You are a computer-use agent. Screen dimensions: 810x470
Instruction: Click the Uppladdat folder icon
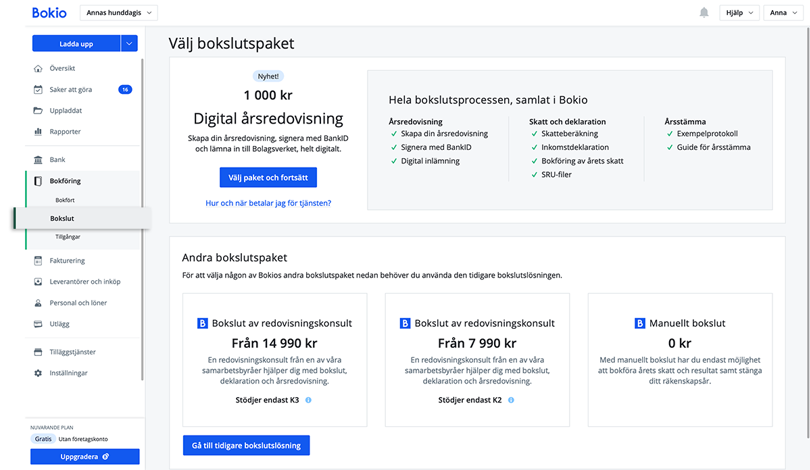pyautogui.click(x=38, y=111)
